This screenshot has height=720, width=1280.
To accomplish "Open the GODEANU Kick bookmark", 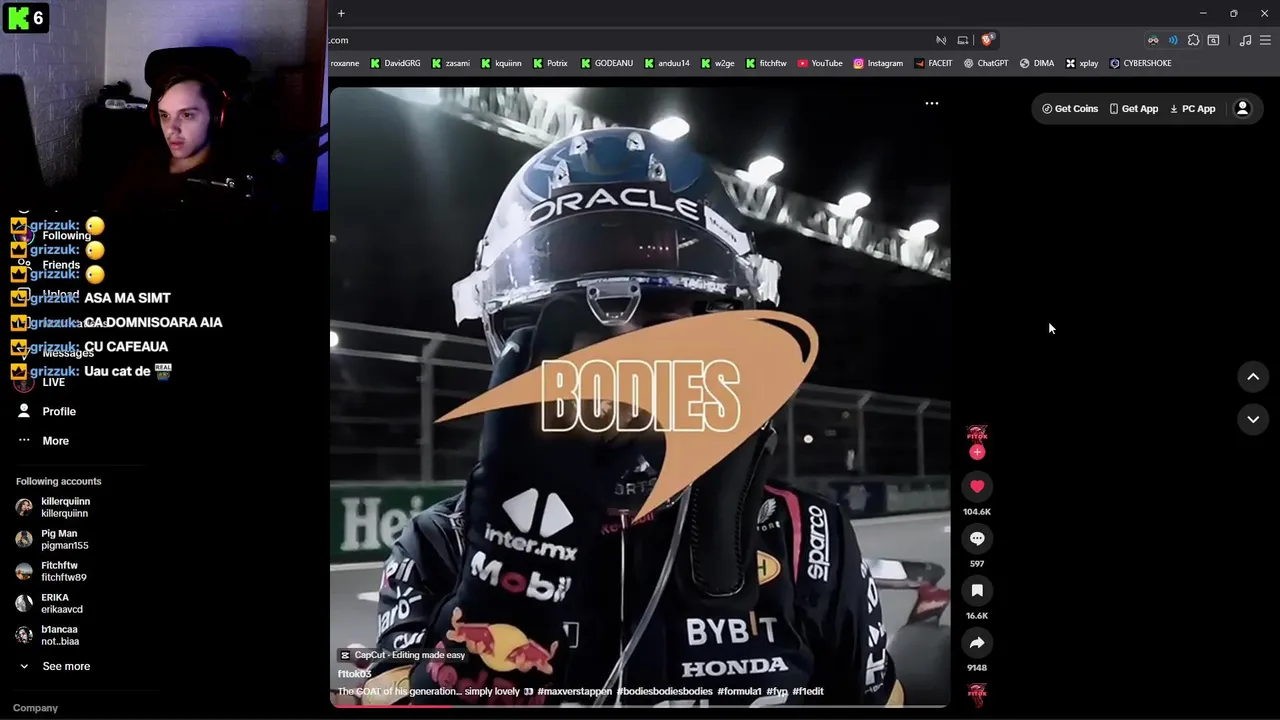I will (607, 63).
